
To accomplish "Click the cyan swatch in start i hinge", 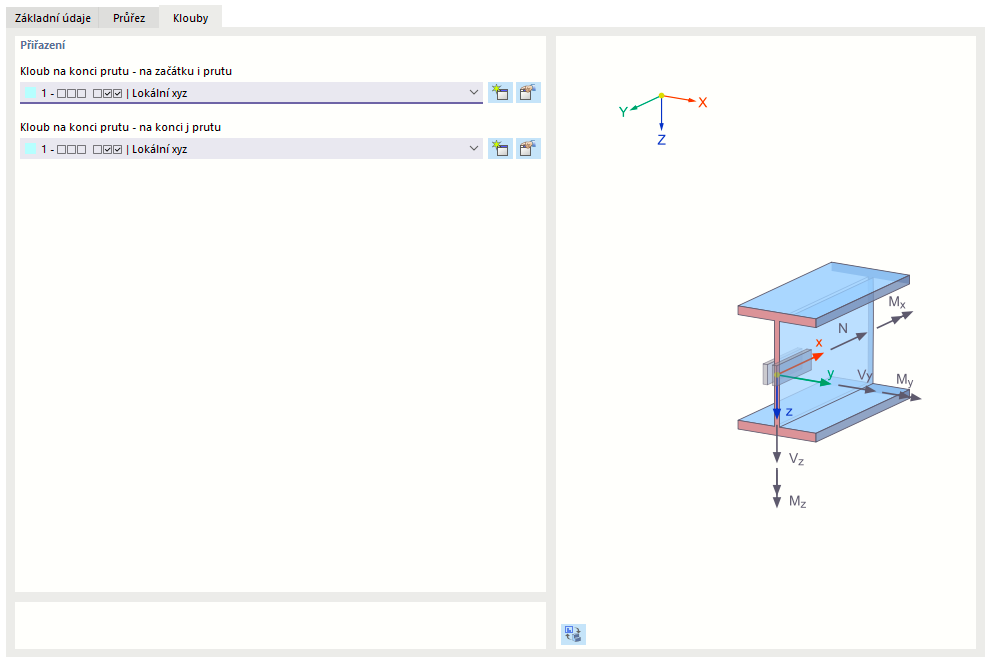I will point(30,93).
